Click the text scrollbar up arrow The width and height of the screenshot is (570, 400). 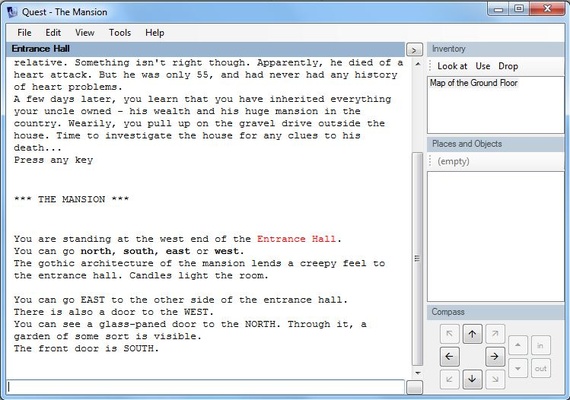pos(418,64)
